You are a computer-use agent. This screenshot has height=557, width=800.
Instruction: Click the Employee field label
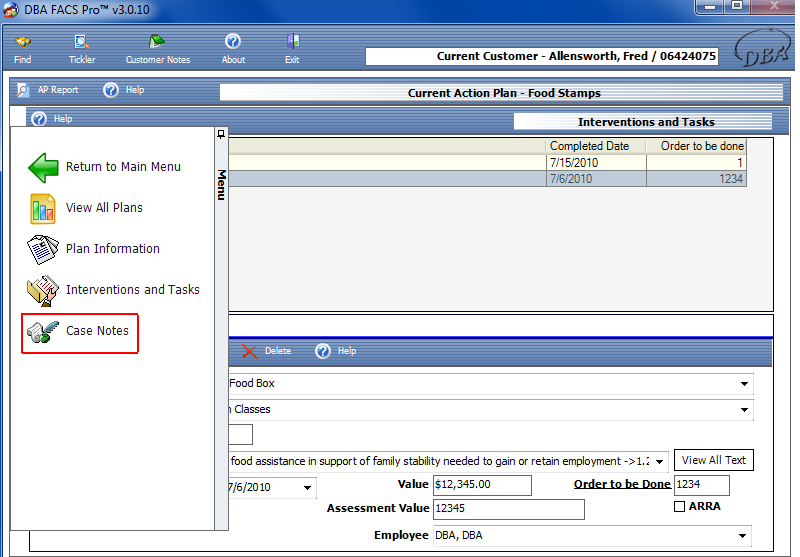click(x=401, y=535)
